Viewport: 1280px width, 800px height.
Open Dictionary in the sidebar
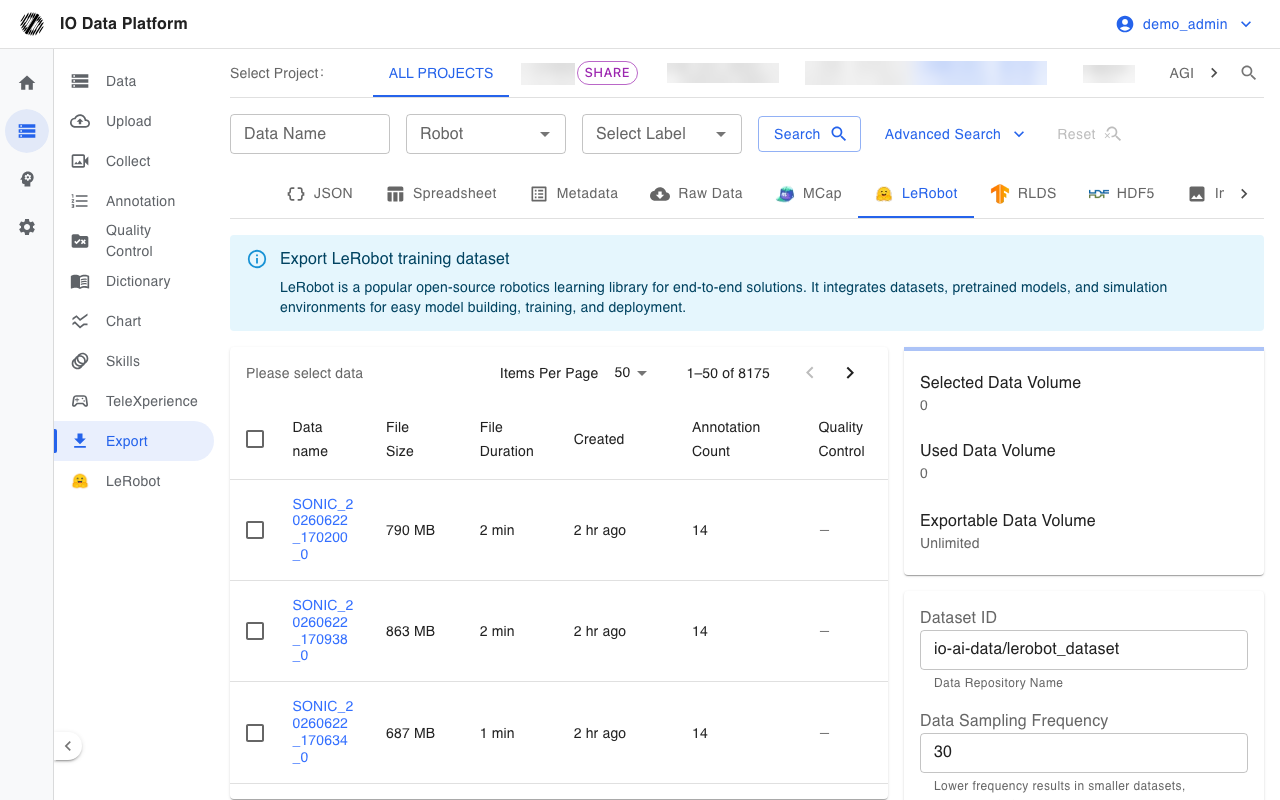coord(134,281)
